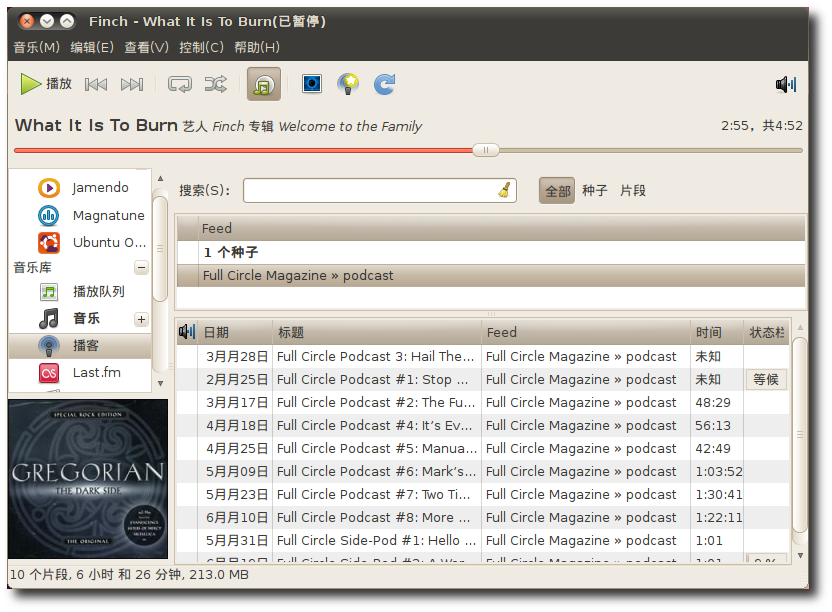Click the Magnatune icon
Image resolution: width=832 pixels, height=612 pixels.
click(x=49, y=216)
